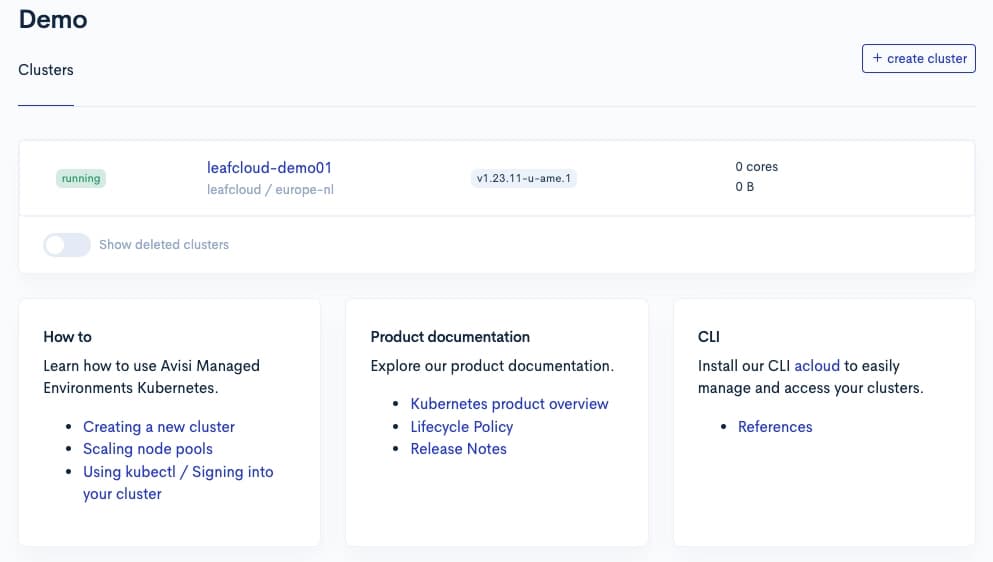
Task: Click the How to card heading
Action: (68, 336)
